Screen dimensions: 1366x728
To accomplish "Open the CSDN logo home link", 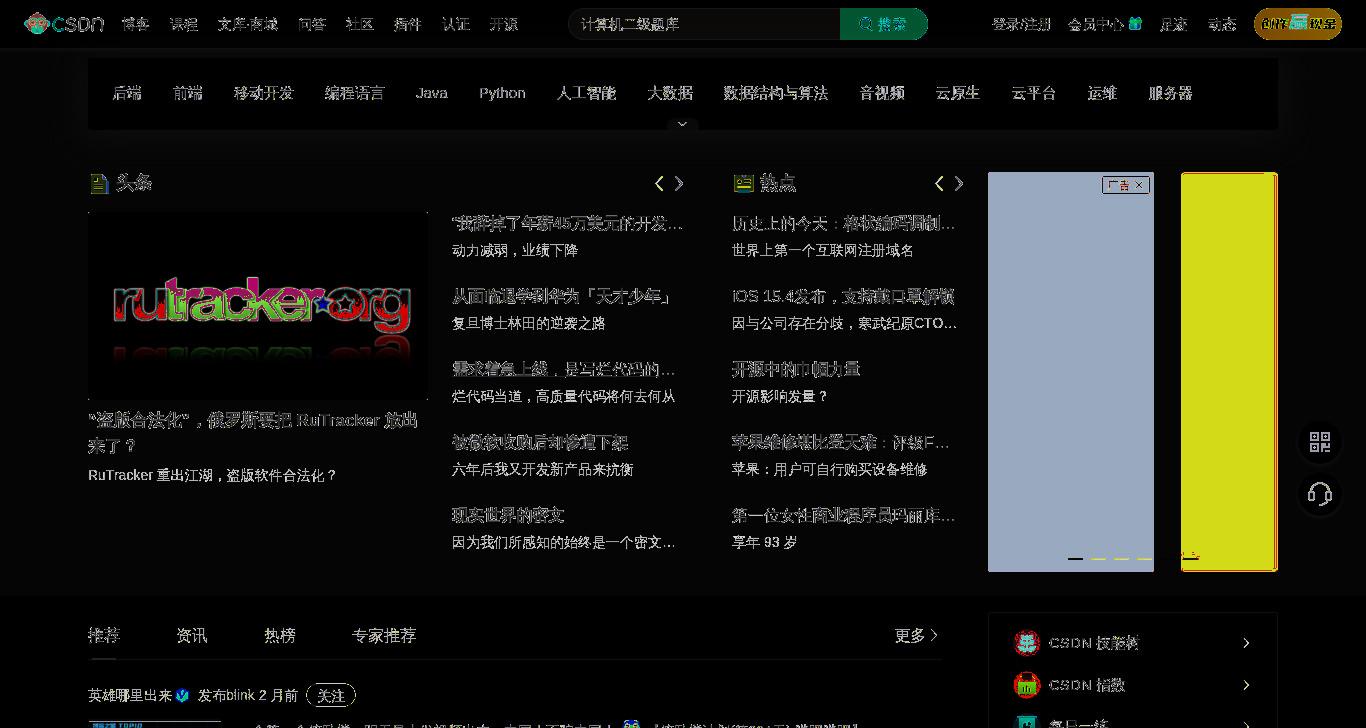I will tap(64, 24).
